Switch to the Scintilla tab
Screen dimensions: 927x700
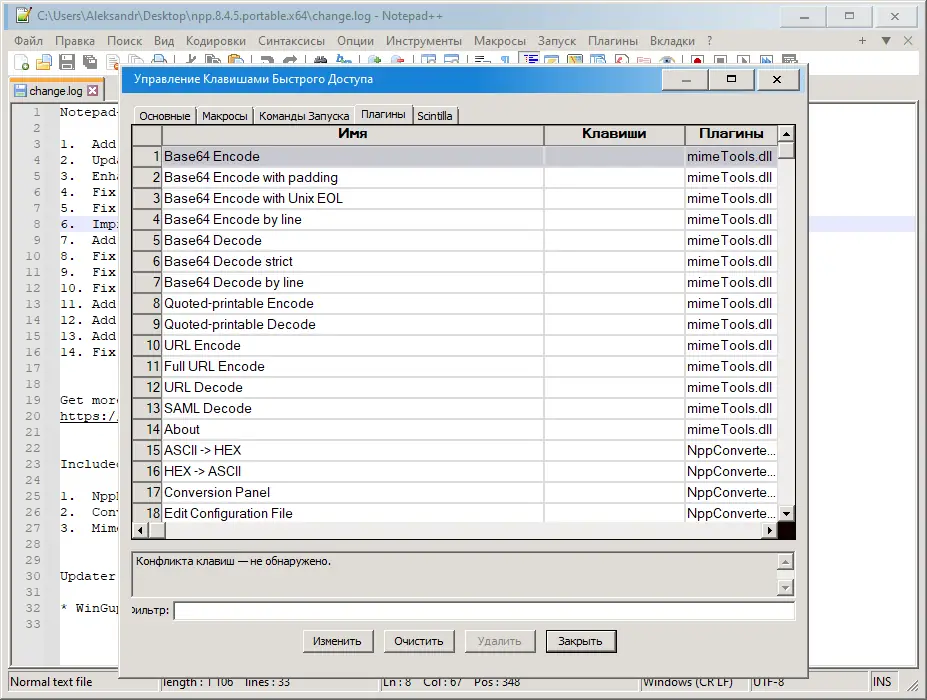[x=435, y=115]
